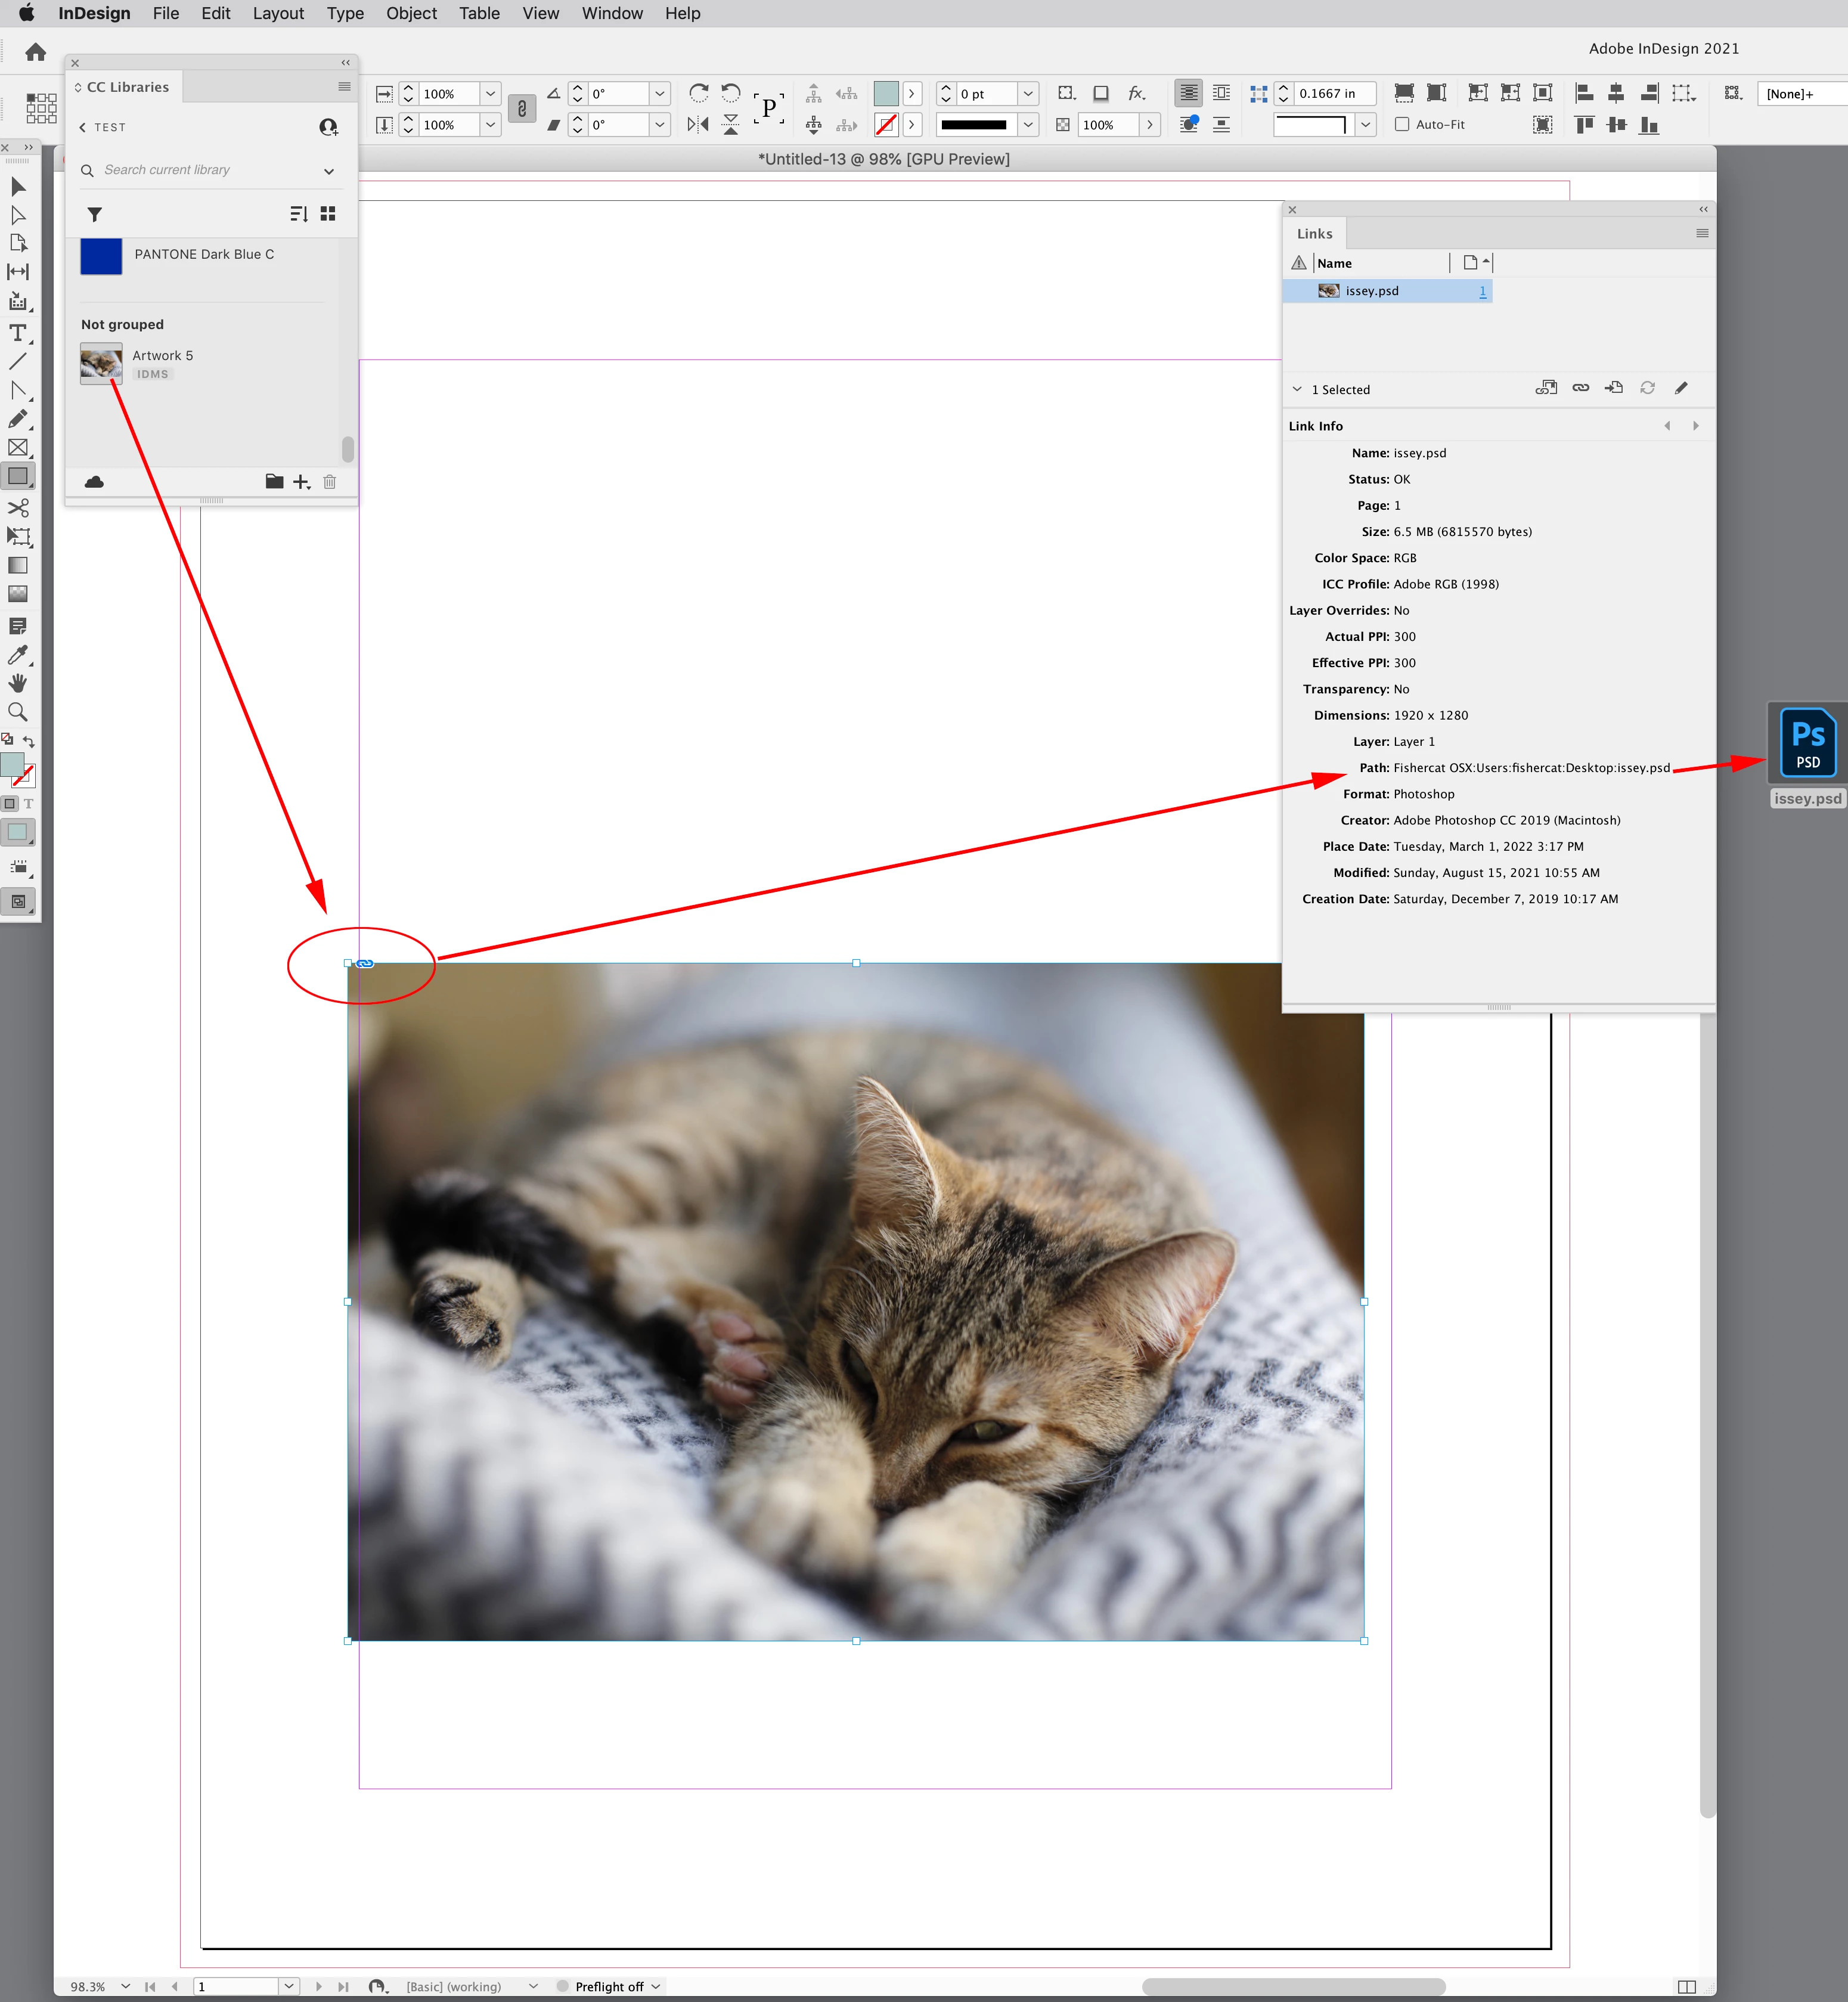Viewport: 1848px width, 2002px height.
Task: Collapse the 1 Selected link info expander
Action: click(1297, 389)
